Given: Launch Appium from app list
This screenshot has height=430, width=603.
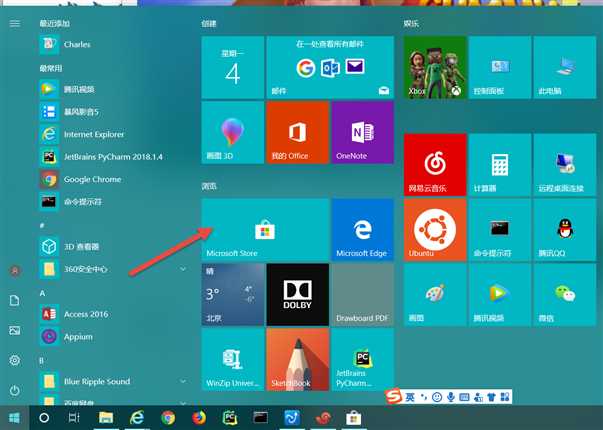Looking at the screenshot, I should [113, 337].
